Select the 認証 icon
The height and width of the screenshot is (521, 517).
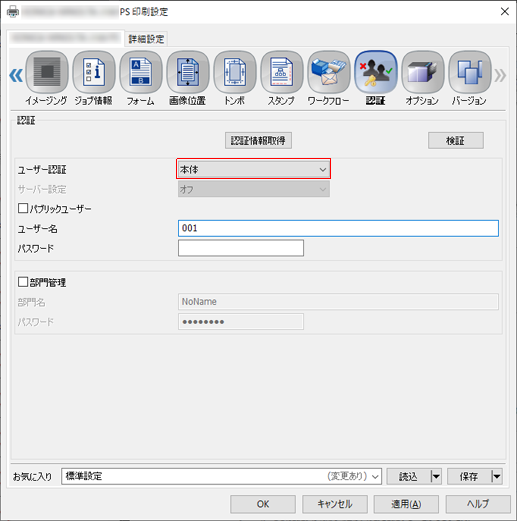[376, 72]
